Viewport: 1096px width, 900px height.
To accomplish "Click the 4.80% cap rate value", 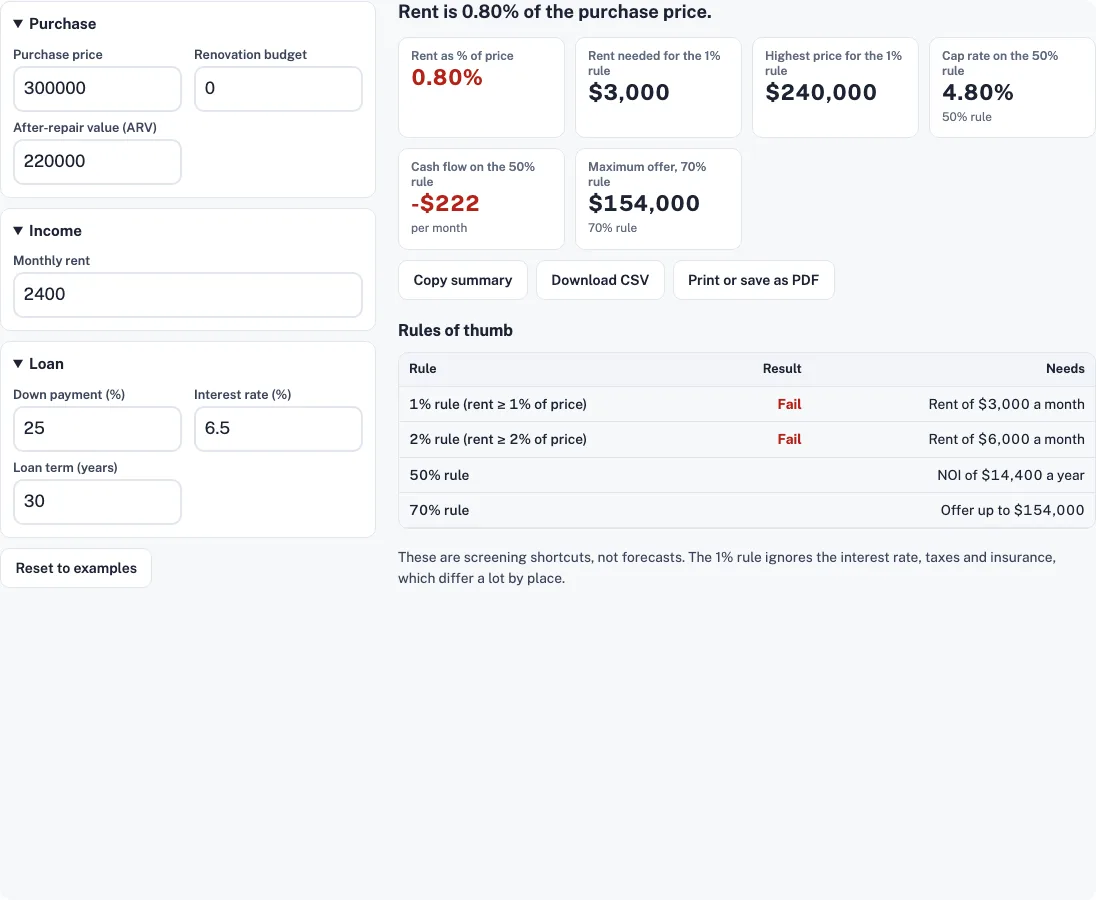I will [977, 92].
